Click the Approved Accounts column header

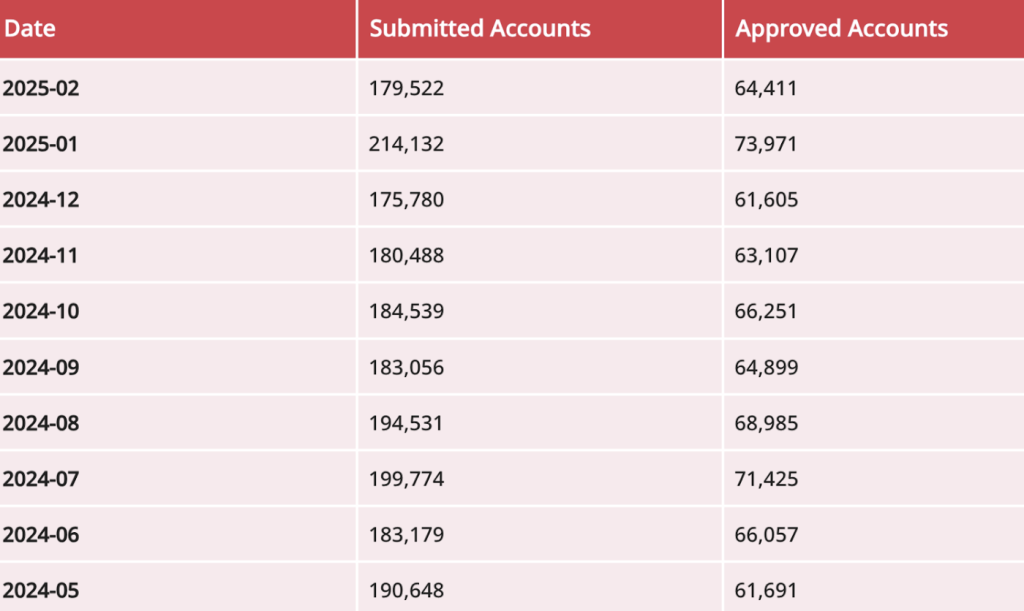point(841,29)
